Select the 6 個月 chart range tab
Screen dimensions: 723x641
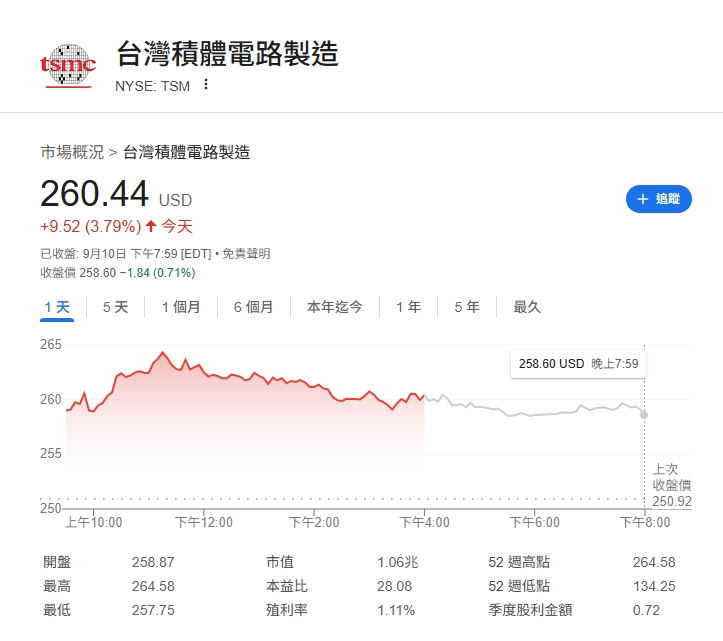(x=253, y=307)
